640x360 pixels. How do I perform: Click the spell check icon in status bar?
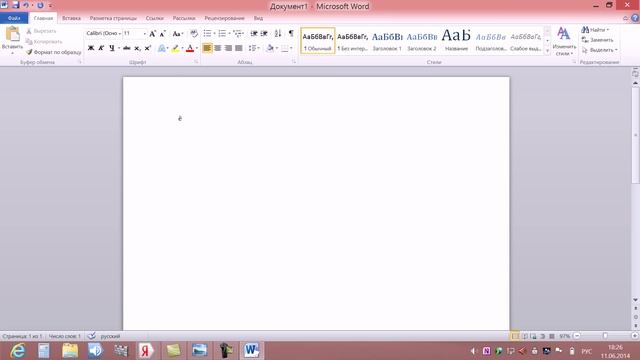click(92, 336)
